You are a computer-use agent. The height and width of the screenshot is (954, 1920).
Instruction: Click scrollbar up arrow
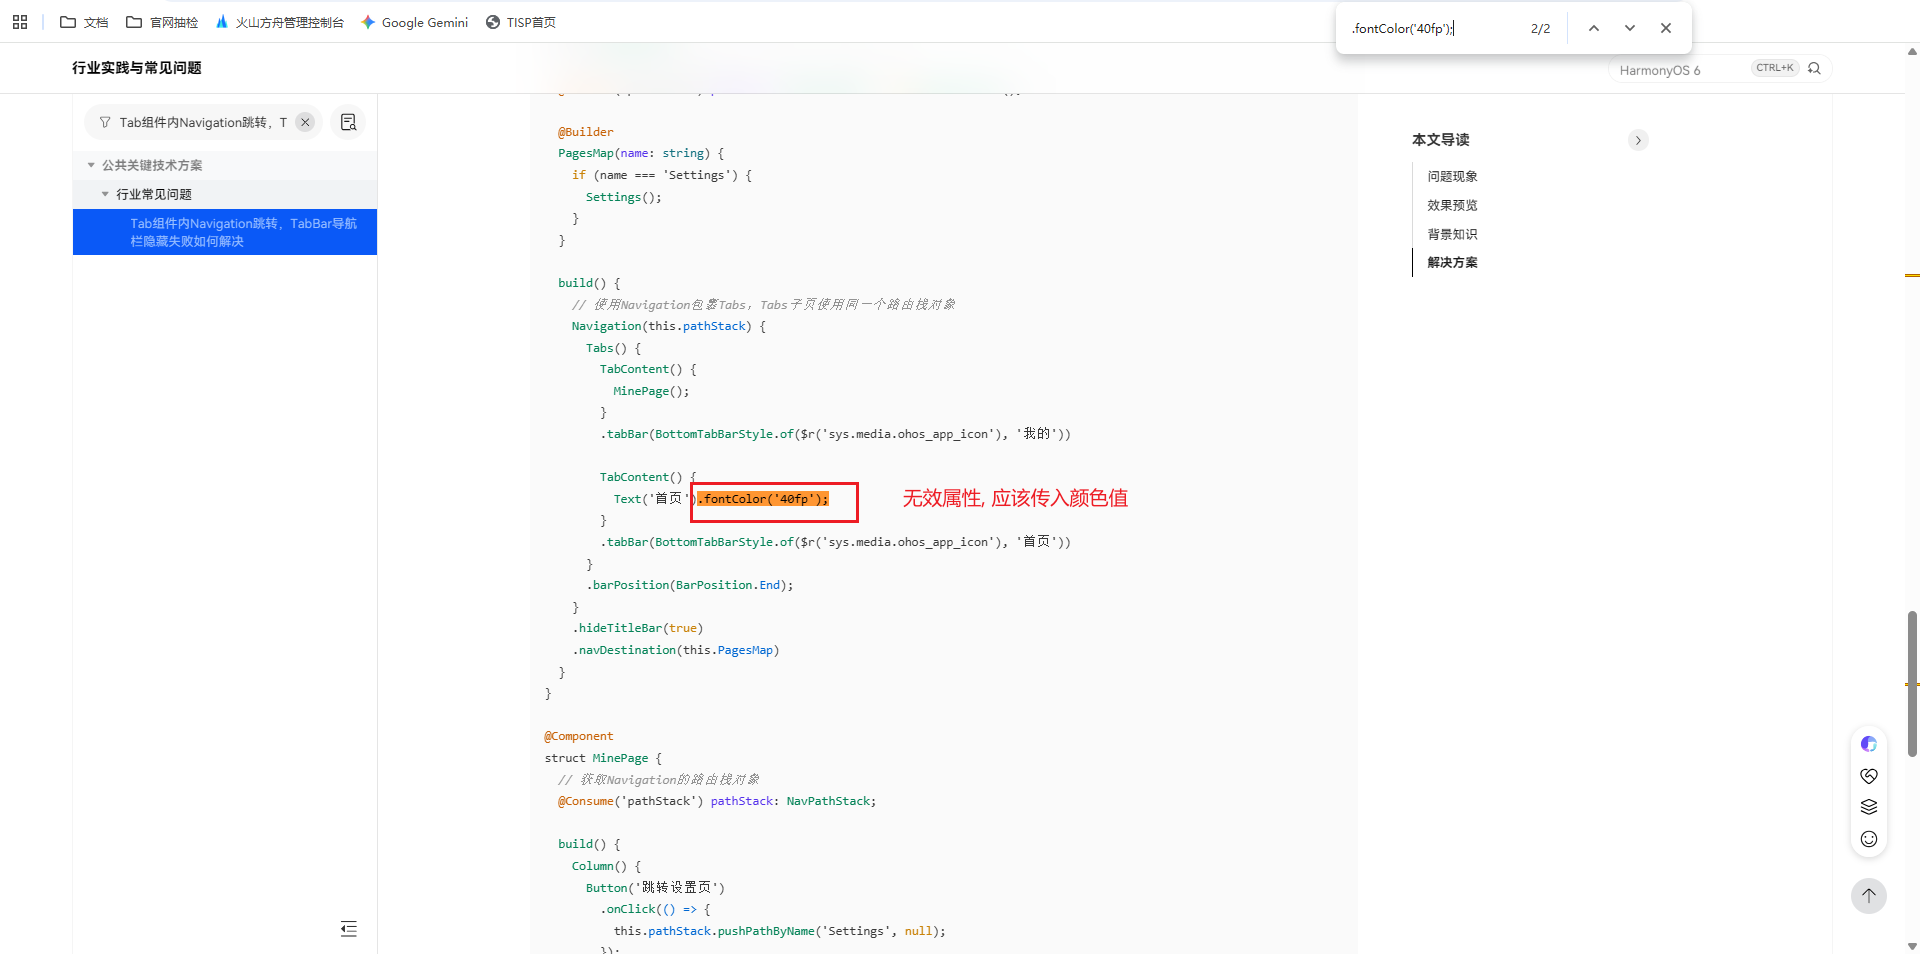[1912, 51]
